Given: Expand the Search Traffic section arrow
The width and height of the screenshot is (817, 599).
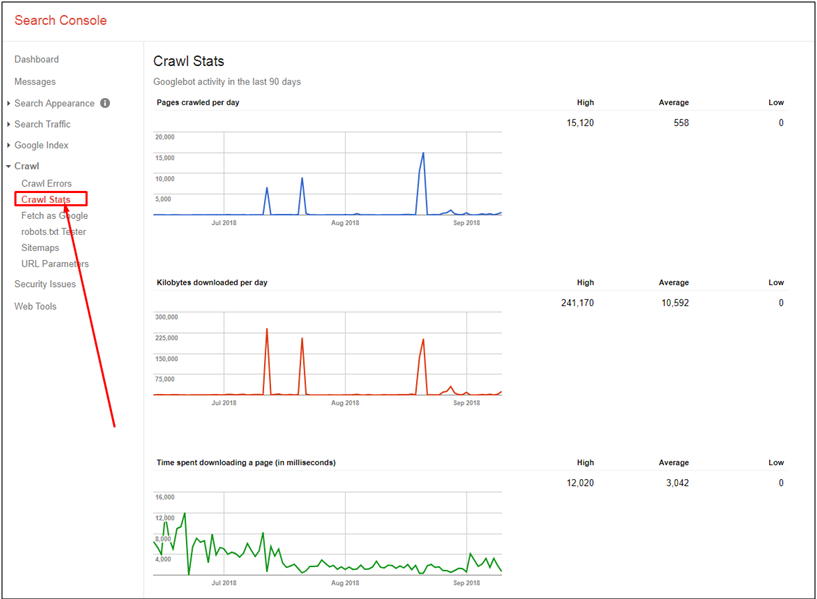Looking at the screenshot, I should [x=8, y=124].
